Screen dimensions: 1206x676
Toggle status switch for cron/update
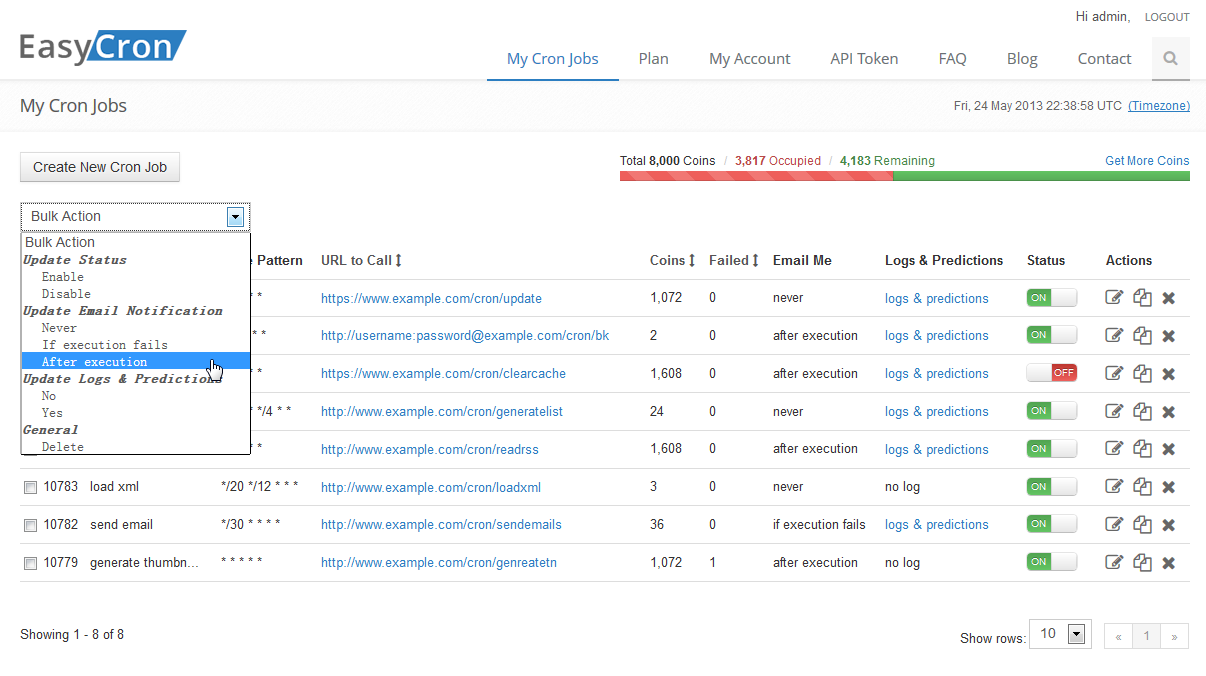tap(1052, 298)
